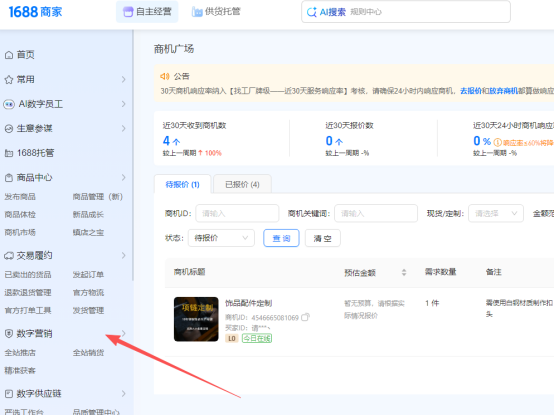Open 官方物流 link

click(x=88, y=292)
